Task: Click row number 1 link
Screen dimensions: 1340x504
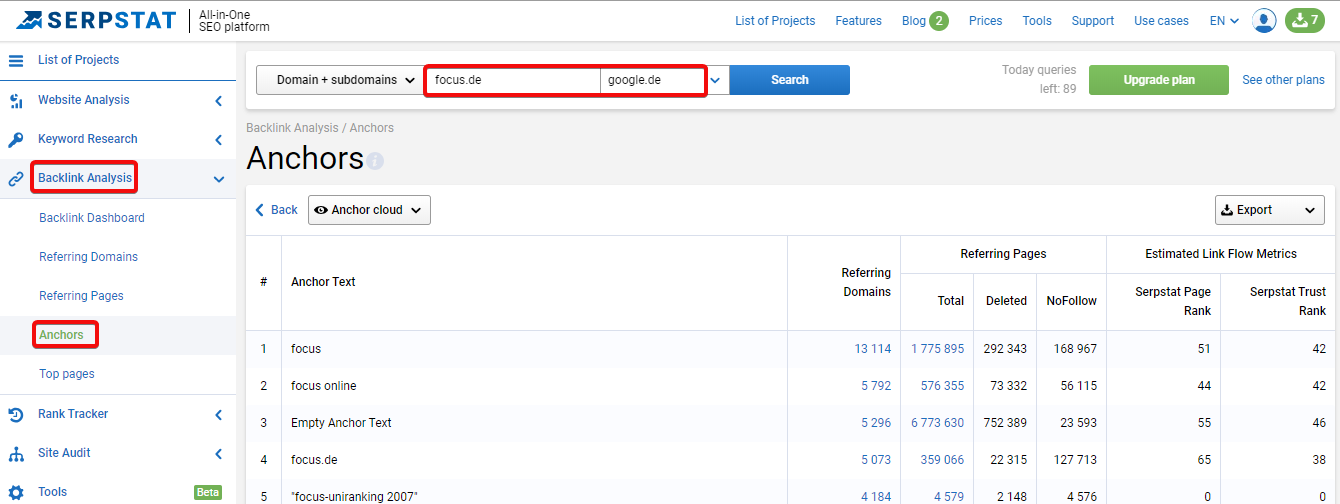Action: [264, 349]
